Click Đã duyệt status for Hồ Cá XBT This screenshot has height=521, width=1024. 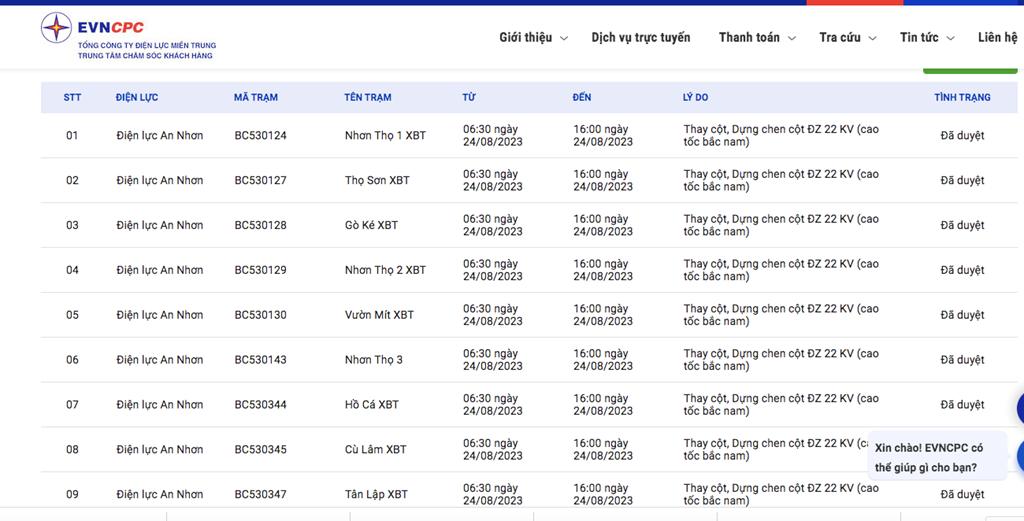(962, 405)
